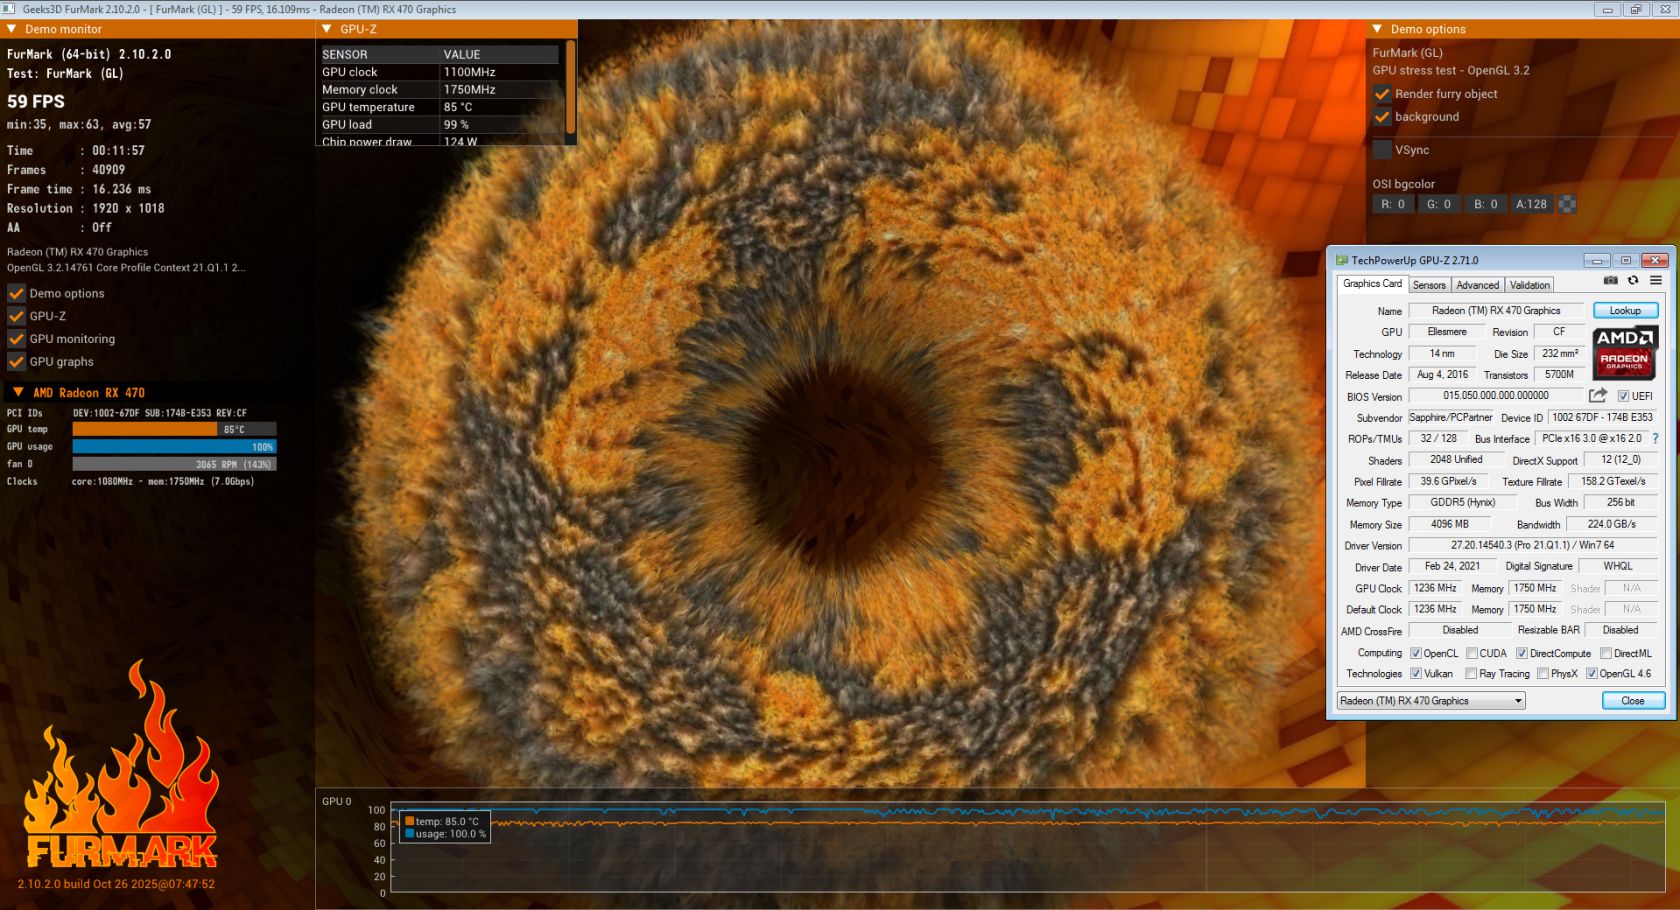Screen dimensions: 1680x910
Task: Take a GPU-Z screenshot with camera icon
Action: point(1610,281)
